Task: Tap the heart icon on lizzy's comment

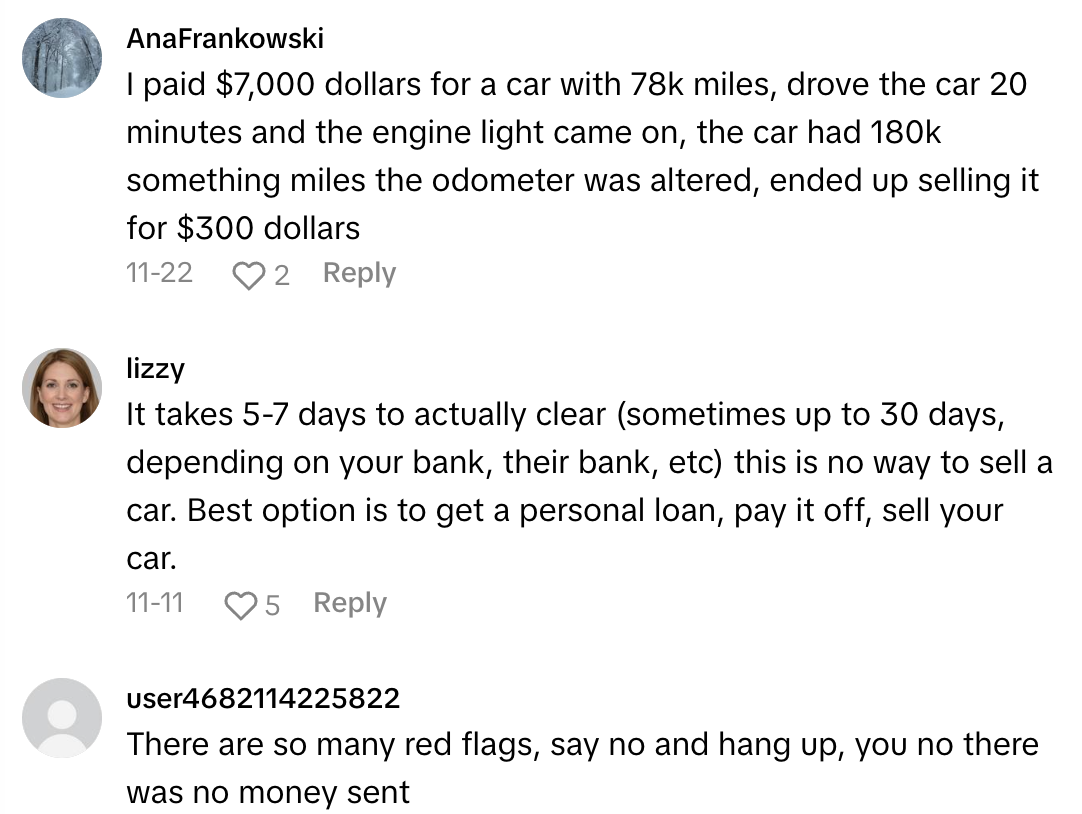Action: point(240,605)
